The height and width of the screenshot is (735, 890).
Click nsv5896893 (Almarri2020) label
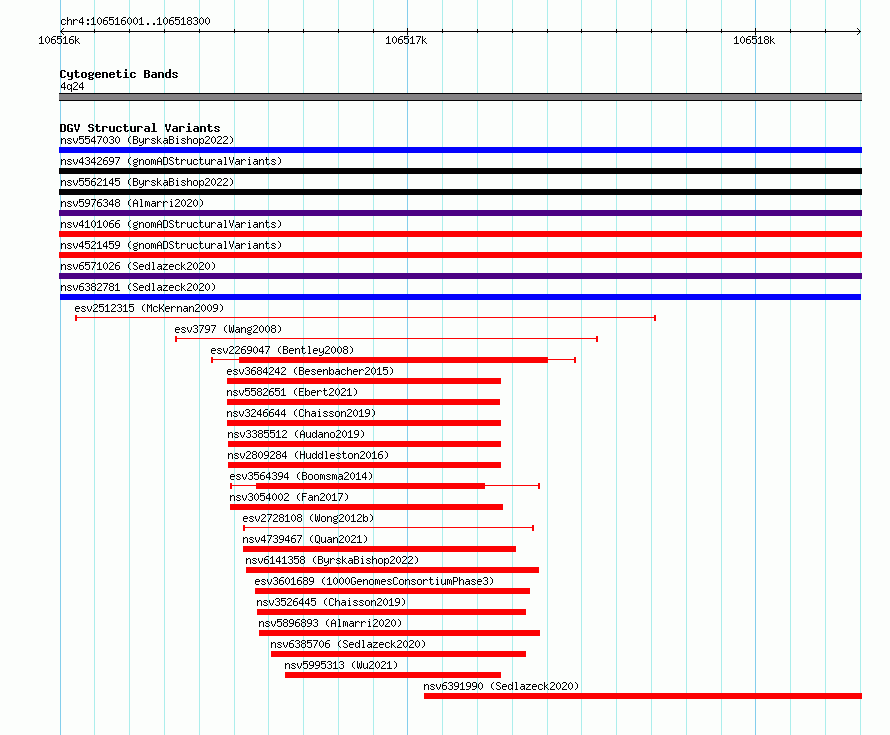[330, 623]
